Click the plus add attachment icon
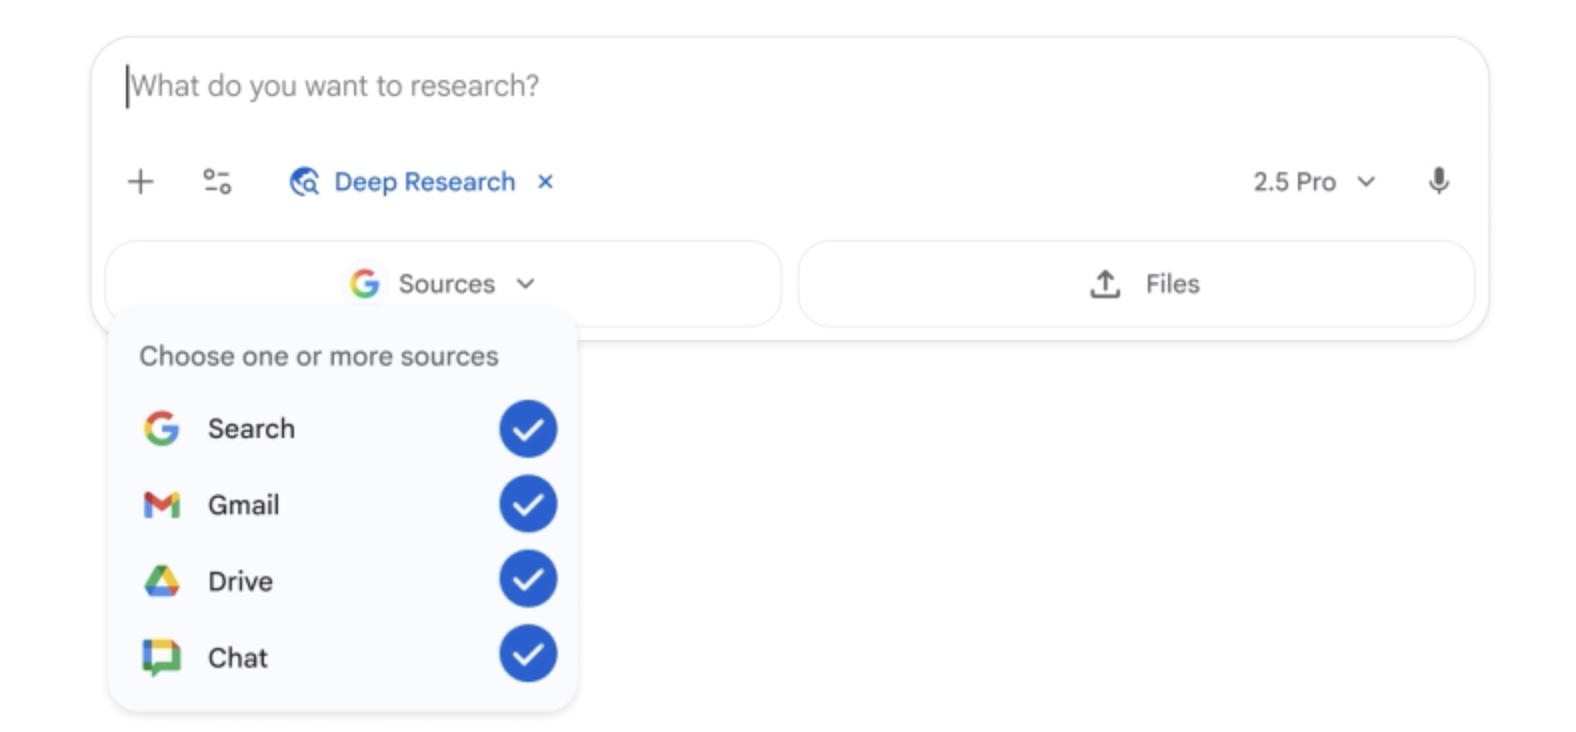 point(141,182)
